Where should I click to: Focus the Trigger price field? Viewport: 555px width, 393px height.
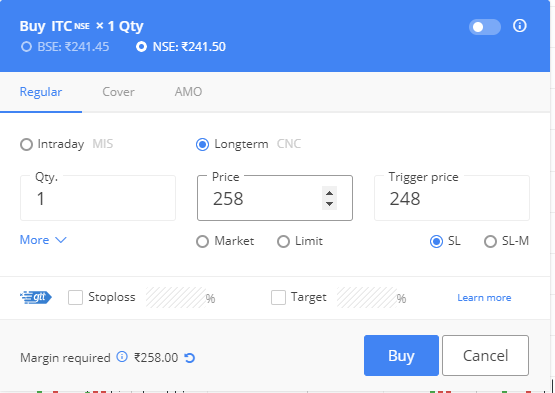point(452,198)
